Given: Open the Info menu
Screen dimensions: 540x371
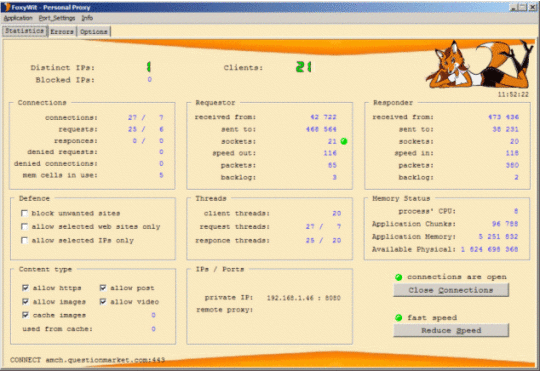Looking at the screenshot, I should pyautogui.click(x=87, y=18).
